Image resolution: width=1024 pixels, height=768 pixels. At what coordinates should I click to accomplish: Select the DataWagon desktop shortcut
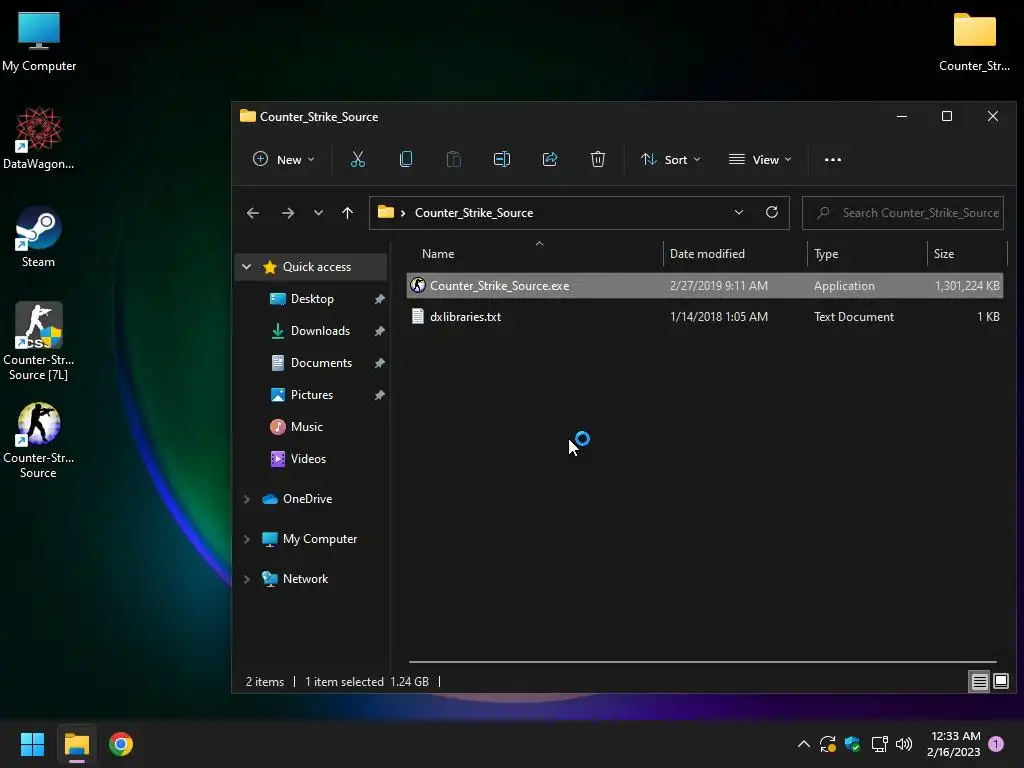[x=39, y=138]
